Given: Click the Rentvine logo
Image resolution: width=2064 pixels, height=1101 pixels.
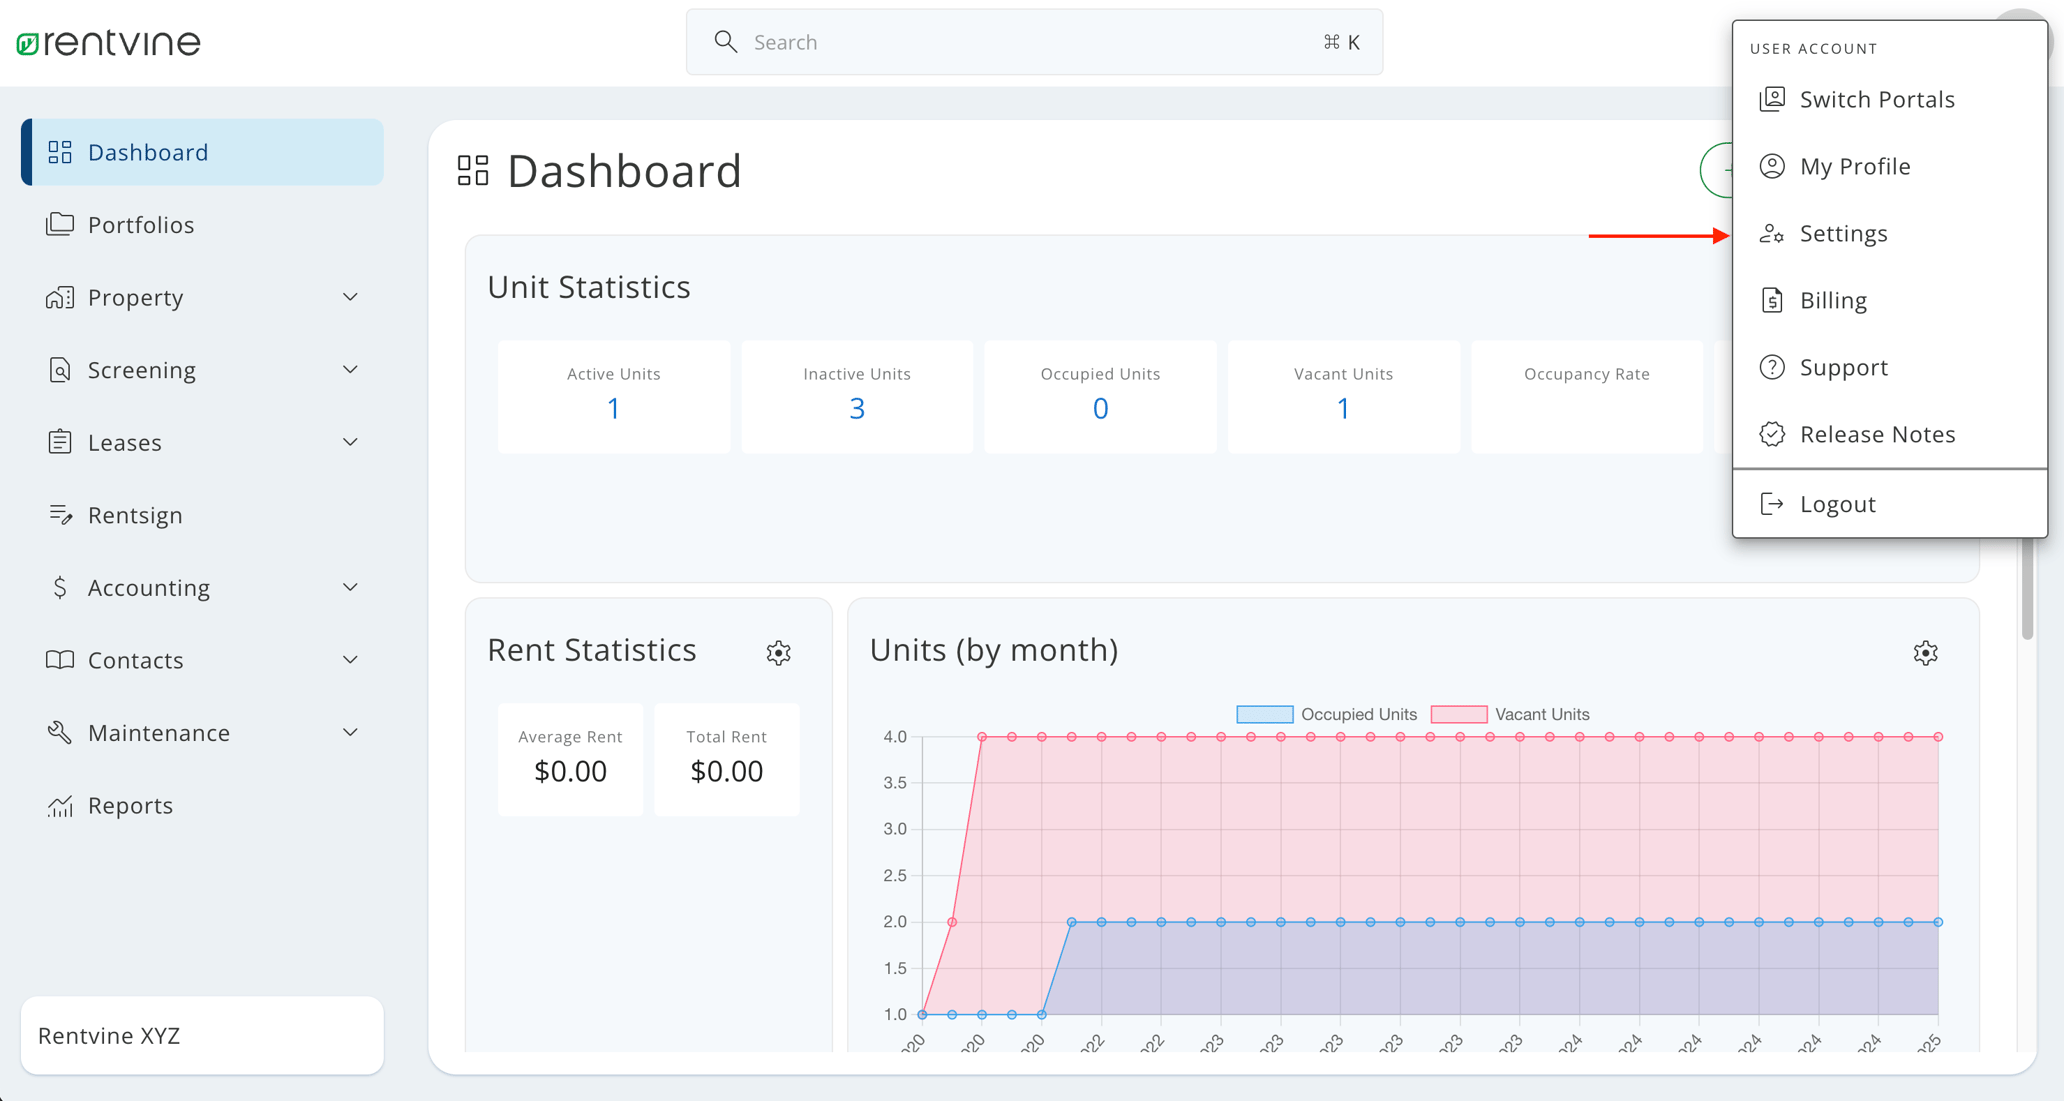Looking at the screenshot, I should click(108, 42).
